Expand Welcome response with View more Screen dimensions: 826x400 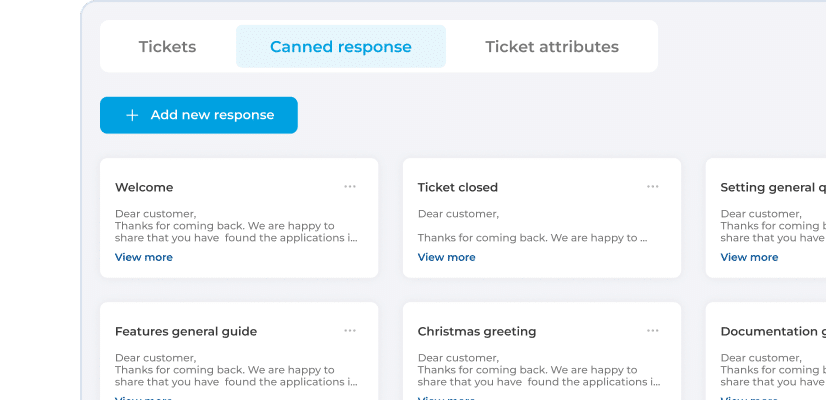144,257
